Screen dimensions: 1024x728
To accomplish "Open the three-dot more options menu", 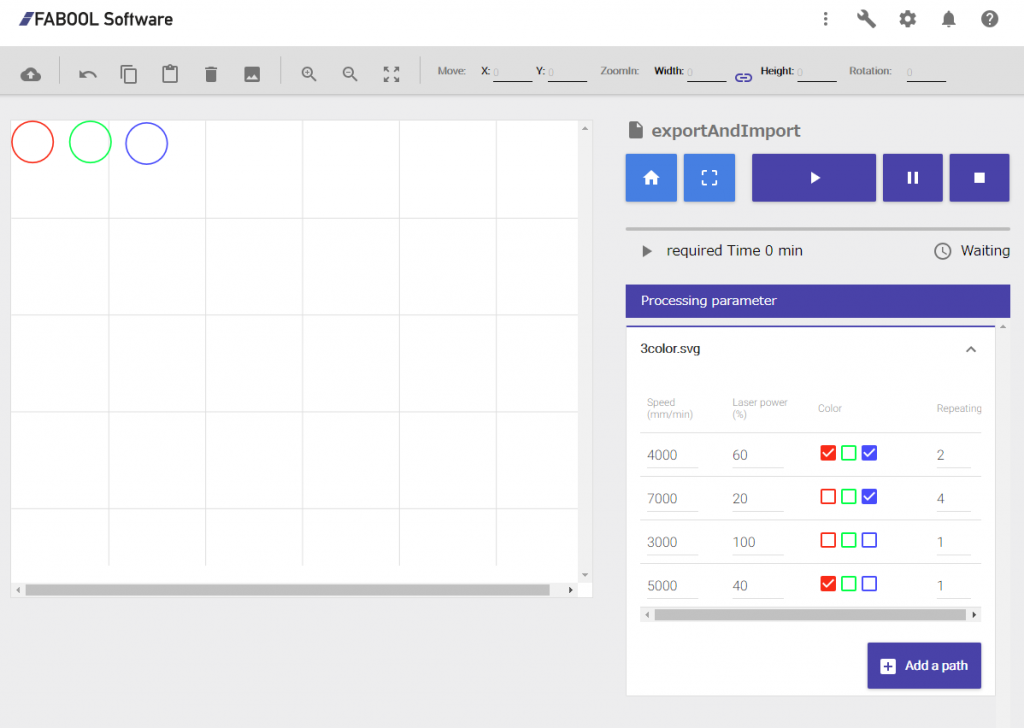I will click(x=825, y=19).
